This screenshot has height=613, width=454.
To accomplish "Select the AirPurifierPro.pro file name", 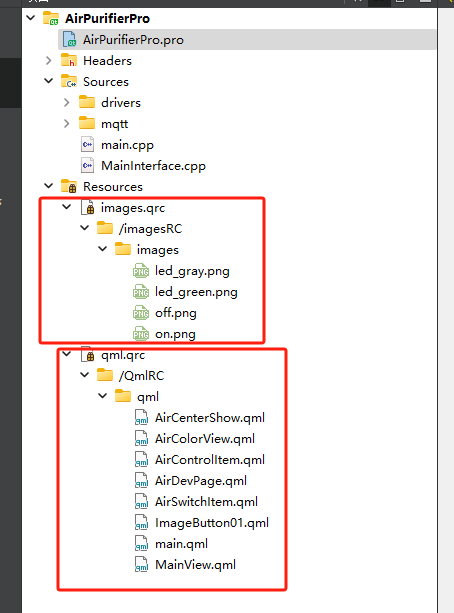I will click(133, 40).
